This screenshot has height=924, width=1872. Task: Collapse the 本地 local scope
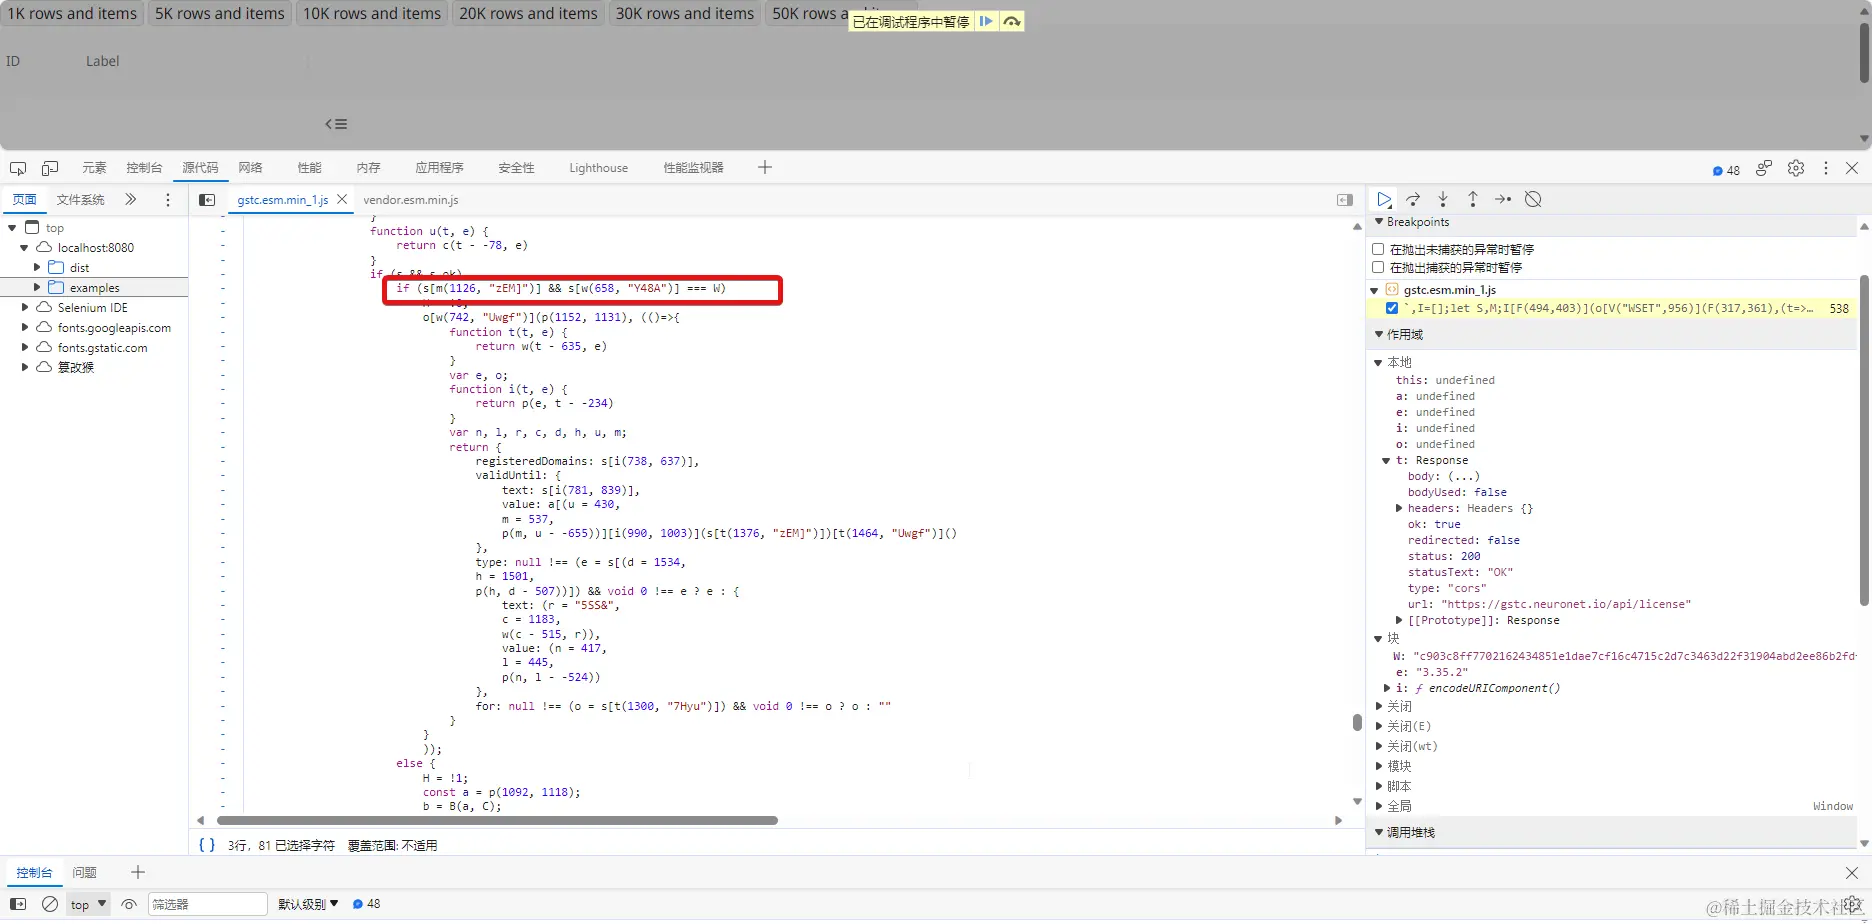coord(1378,362)
